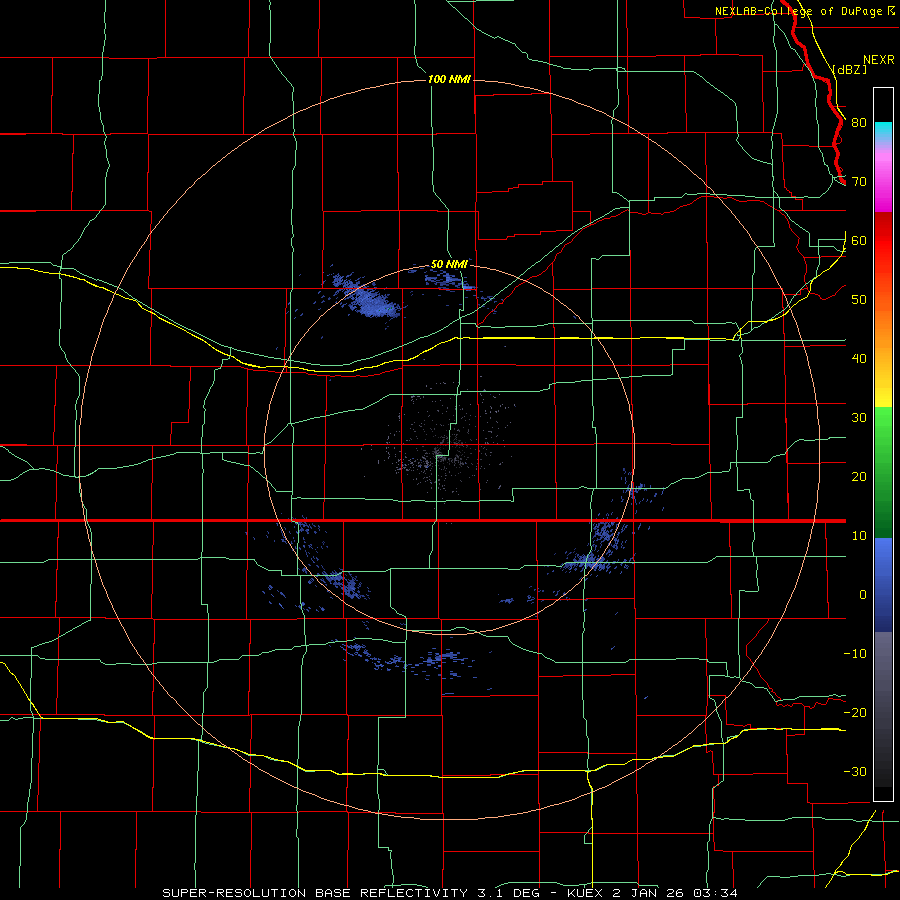Click the 80 dBZ scale value
The width and height of the screenshot is (900, 900).
(x=859, y=123)
